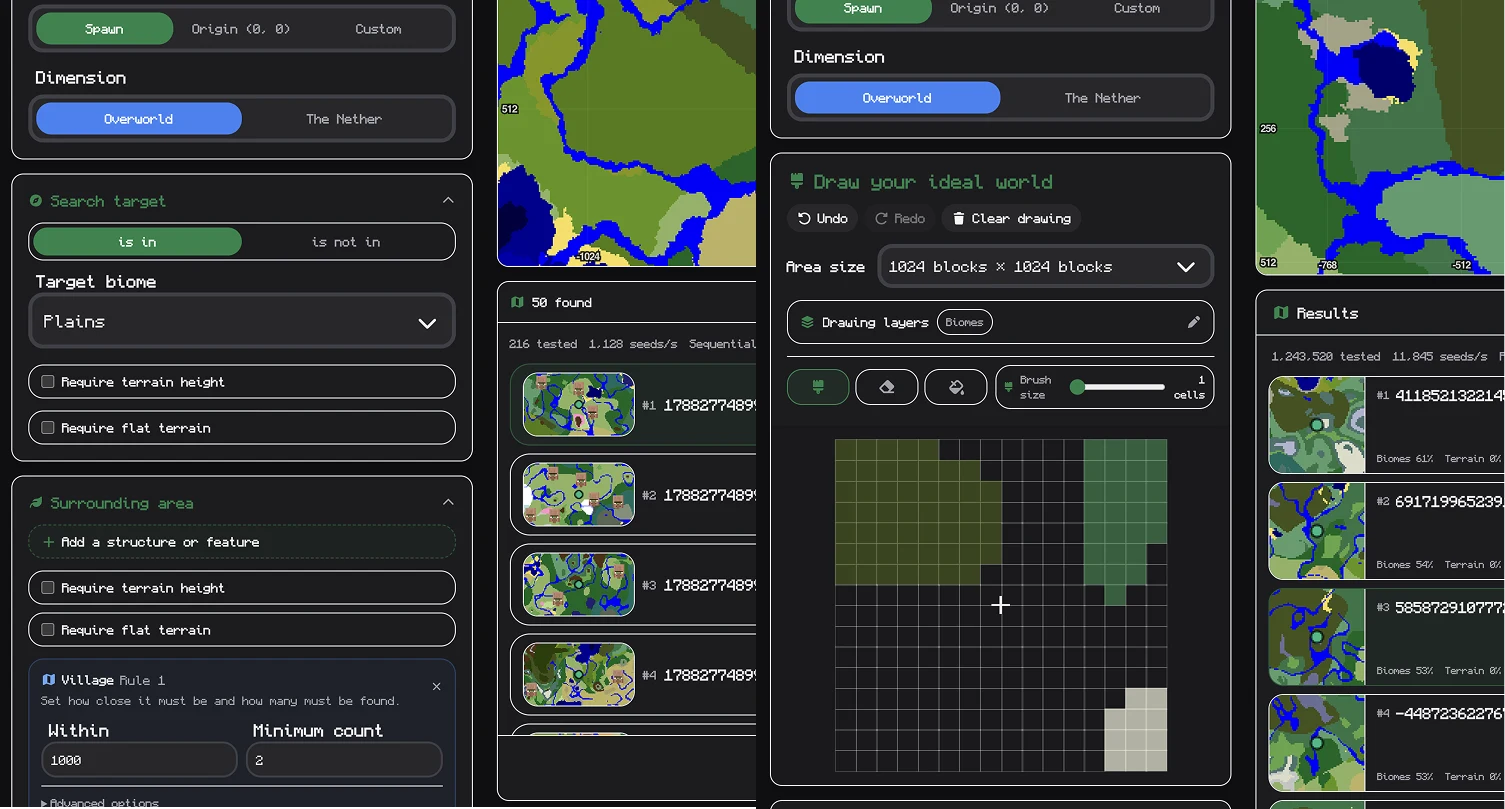Undo the last drawing stroke
The height and width of the screenshot is (809, 1505).
tap(823, 218)
